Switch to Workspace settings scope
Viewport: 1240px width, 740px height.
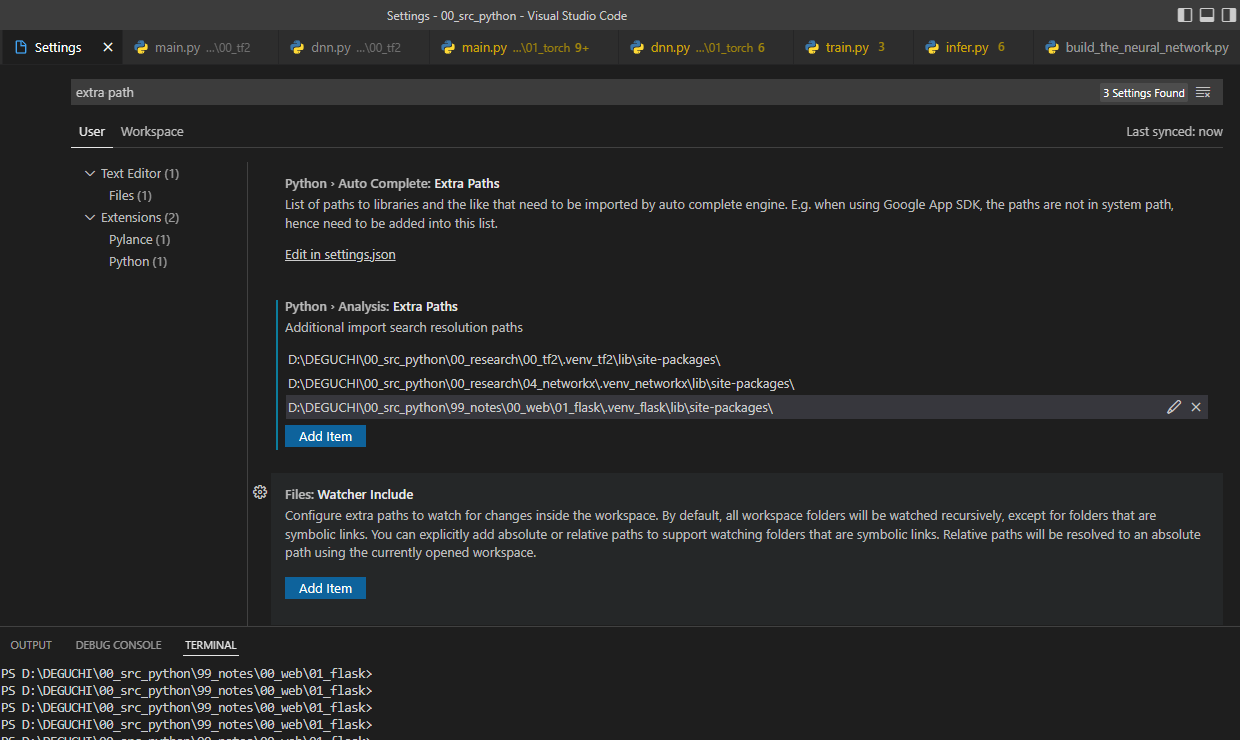click(x=152, y=131)
